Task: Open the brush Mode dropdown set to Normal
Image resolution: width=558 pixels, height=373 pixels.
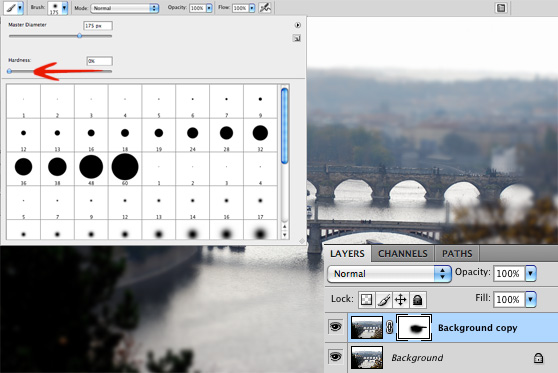Action: (125, 8)
